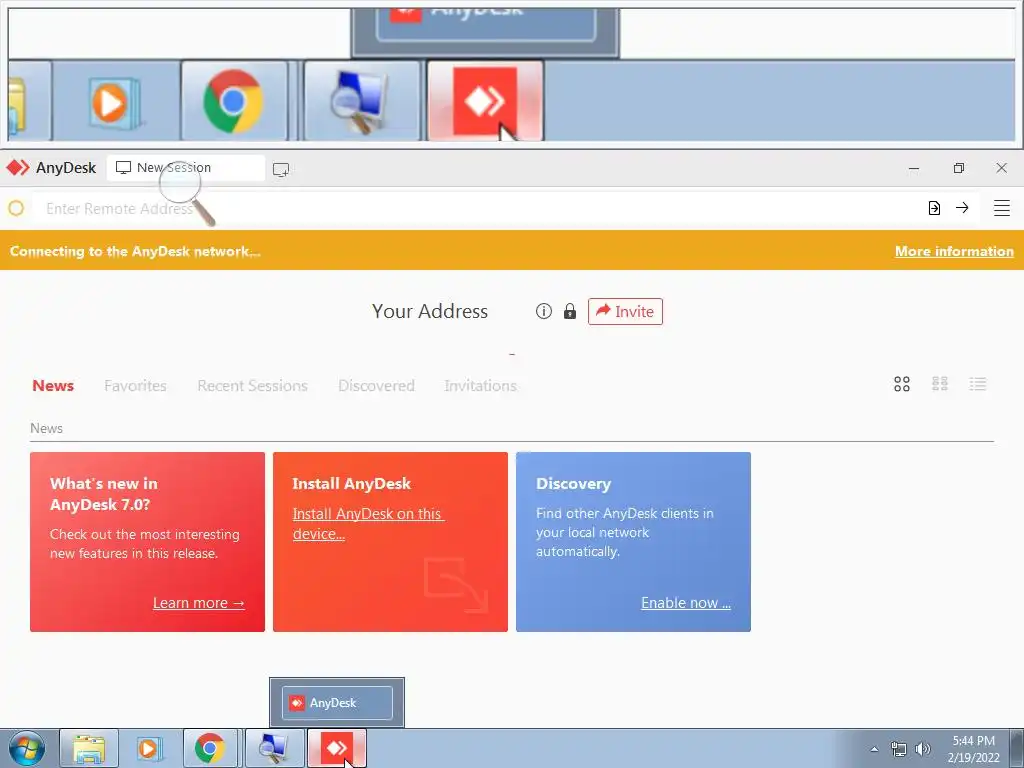Viewport: 1024px width, 768px height.
Task: Switch to the Recent Sessions tab
Action: pyautogui.click(x=252, y=385)
